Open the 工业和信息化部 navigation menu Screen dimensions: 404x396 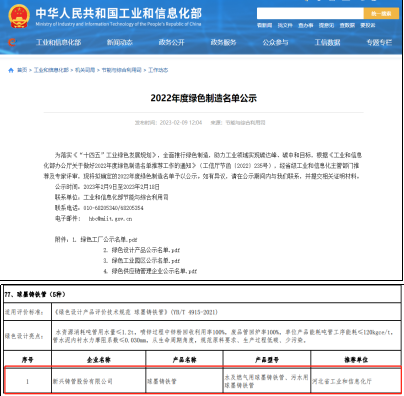coord(59,42)
